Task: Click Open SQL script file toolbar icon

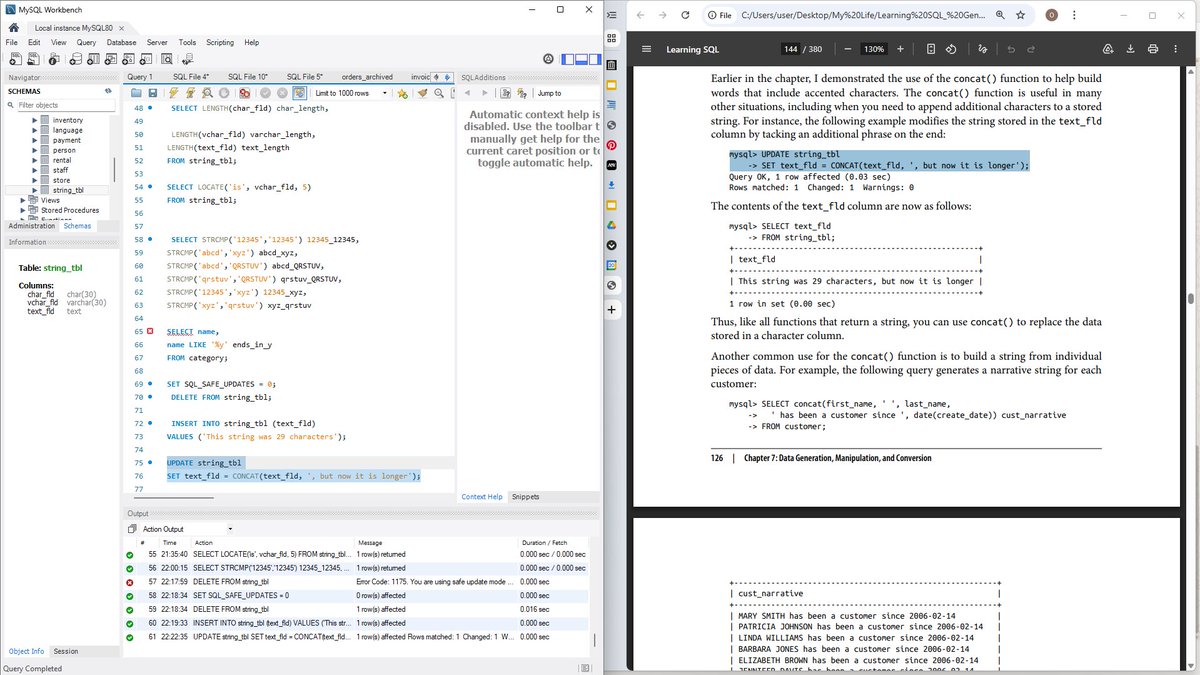Action: coord(33,60)
